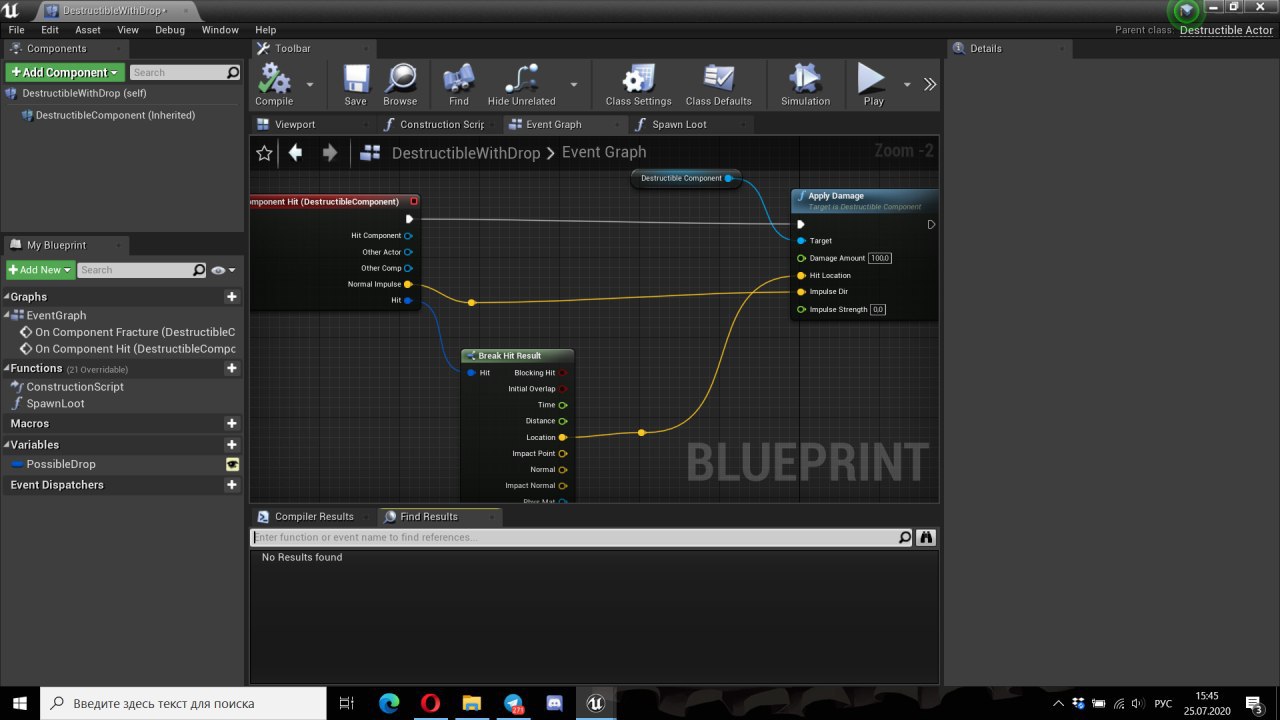This screenshot has height=720, width=1280.
Task: Open Windows Start menu
Action: click(x=20, y=703)
